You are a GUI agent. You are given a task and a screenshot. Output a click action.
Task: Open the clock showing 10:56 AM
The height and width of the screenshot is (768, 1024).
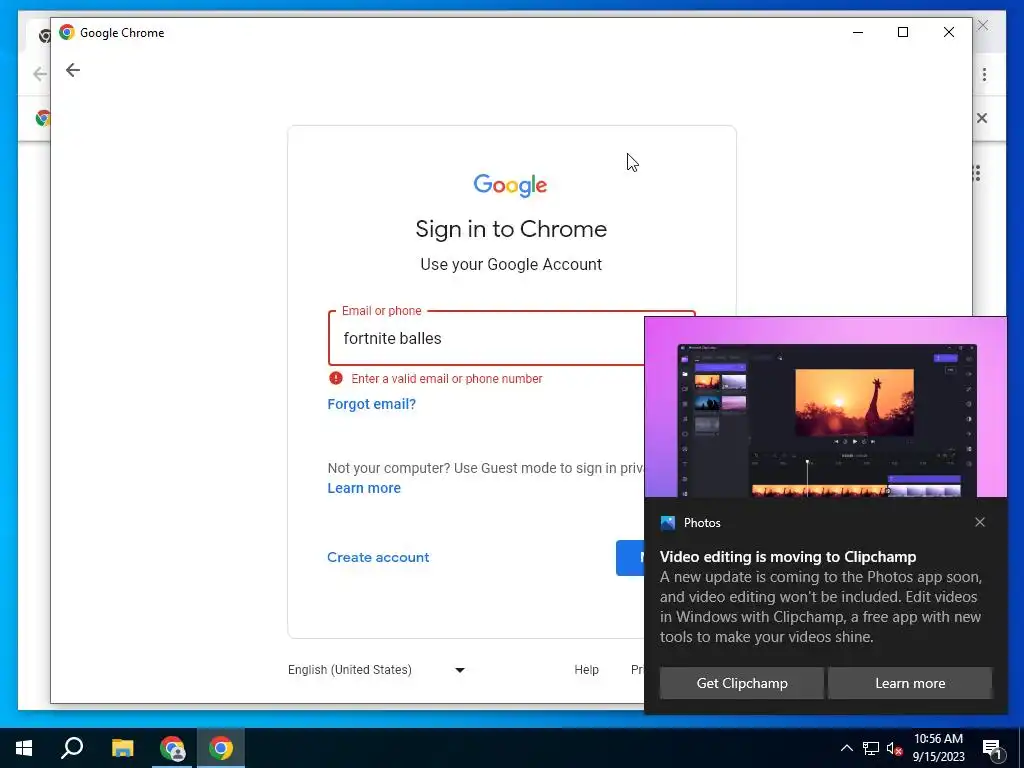pyautogui.click(x=938, y=748)
